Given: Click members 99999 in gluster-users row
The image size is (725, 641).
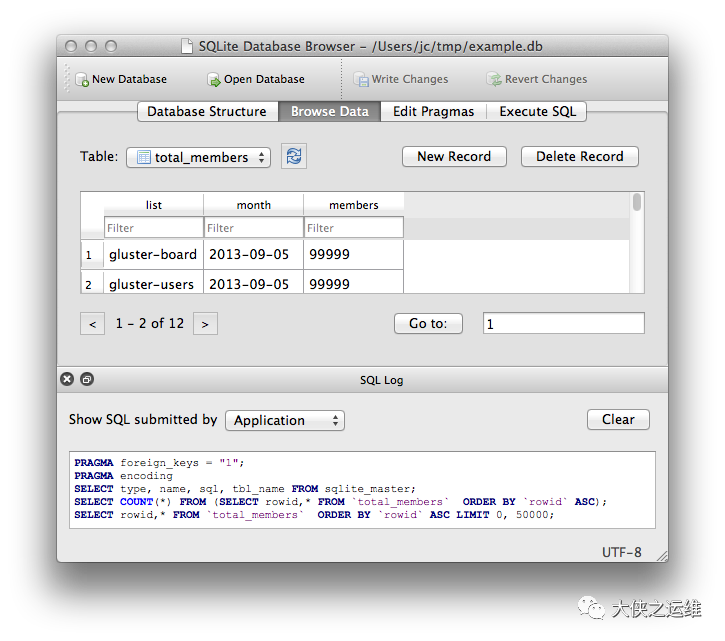Looking at the screenshot, I should (354, 282).
